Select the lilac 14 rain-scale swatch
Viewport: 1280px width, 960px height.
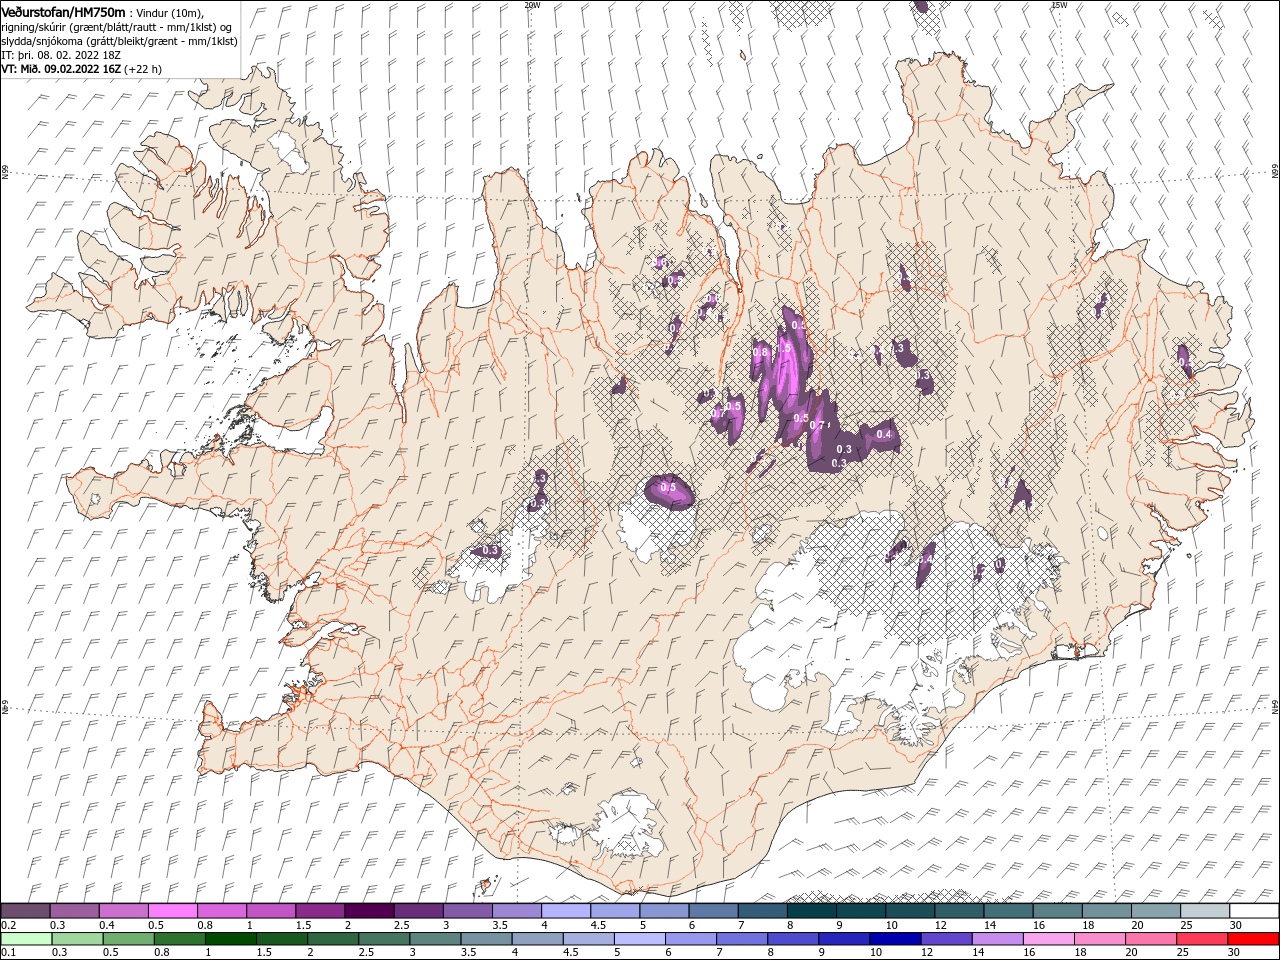997,939
